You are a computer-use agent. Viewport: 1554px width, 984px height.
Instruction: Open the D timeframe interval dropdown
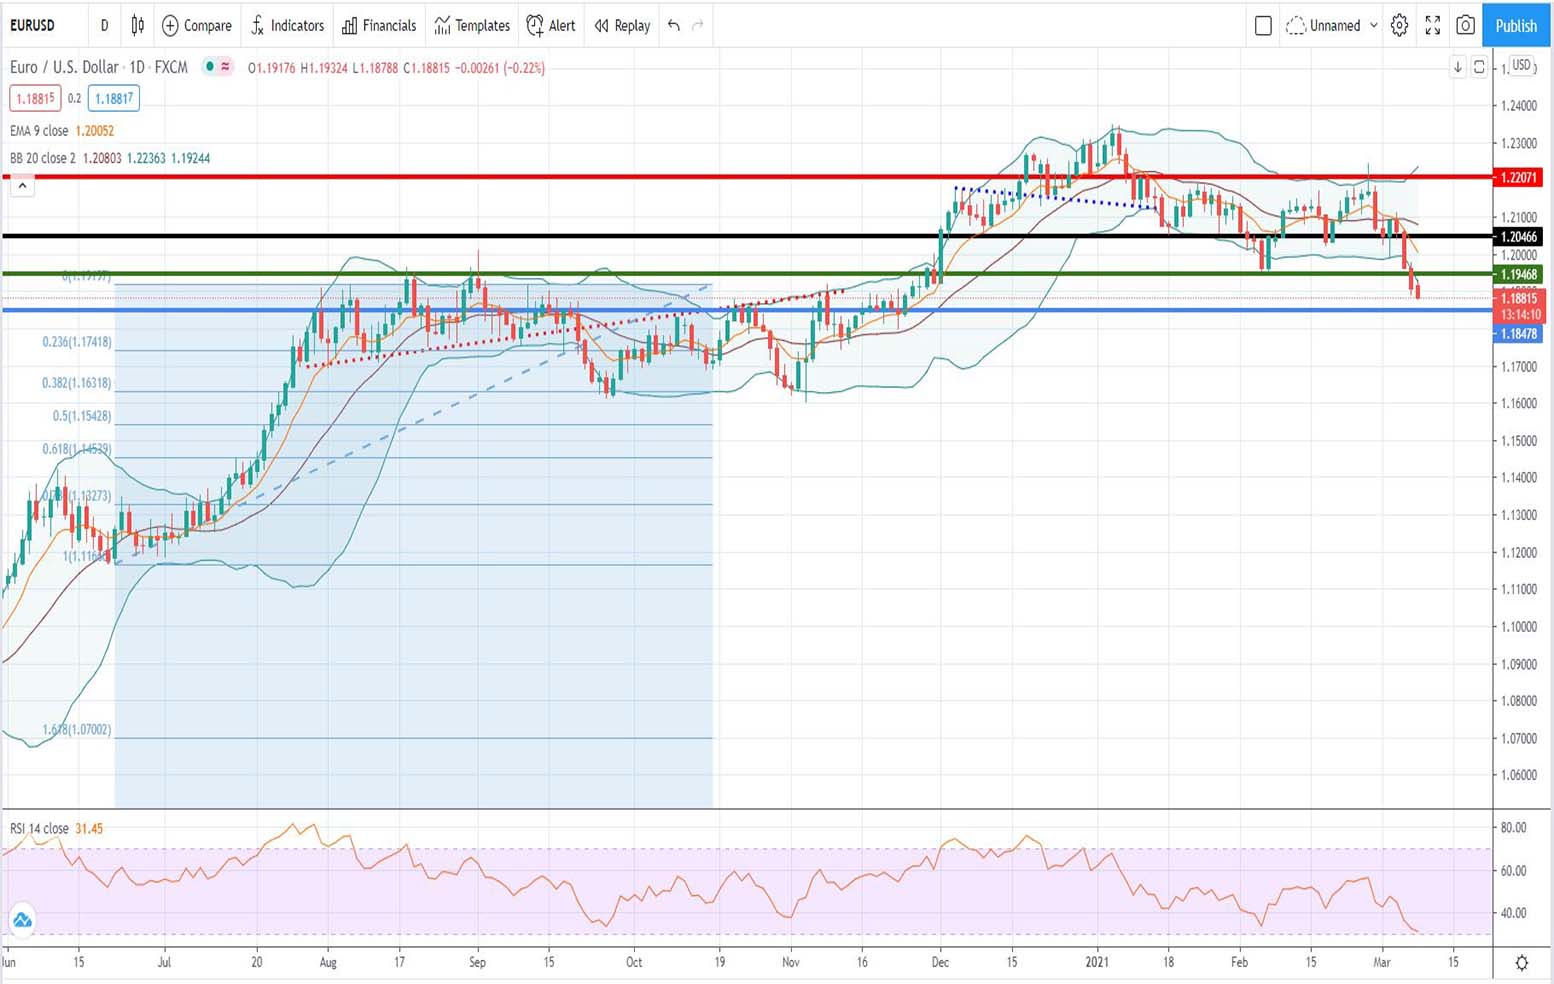click(104, 25)
